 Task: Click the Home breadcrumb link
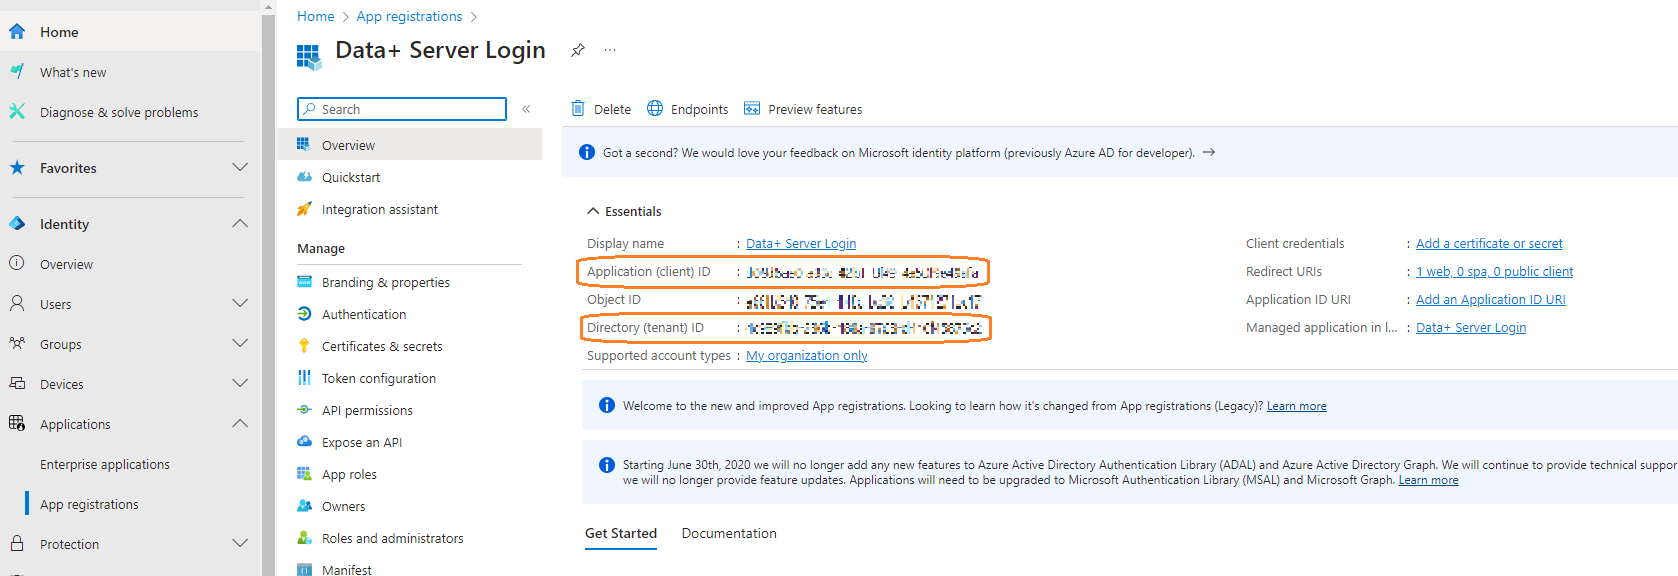click(316, 16)
